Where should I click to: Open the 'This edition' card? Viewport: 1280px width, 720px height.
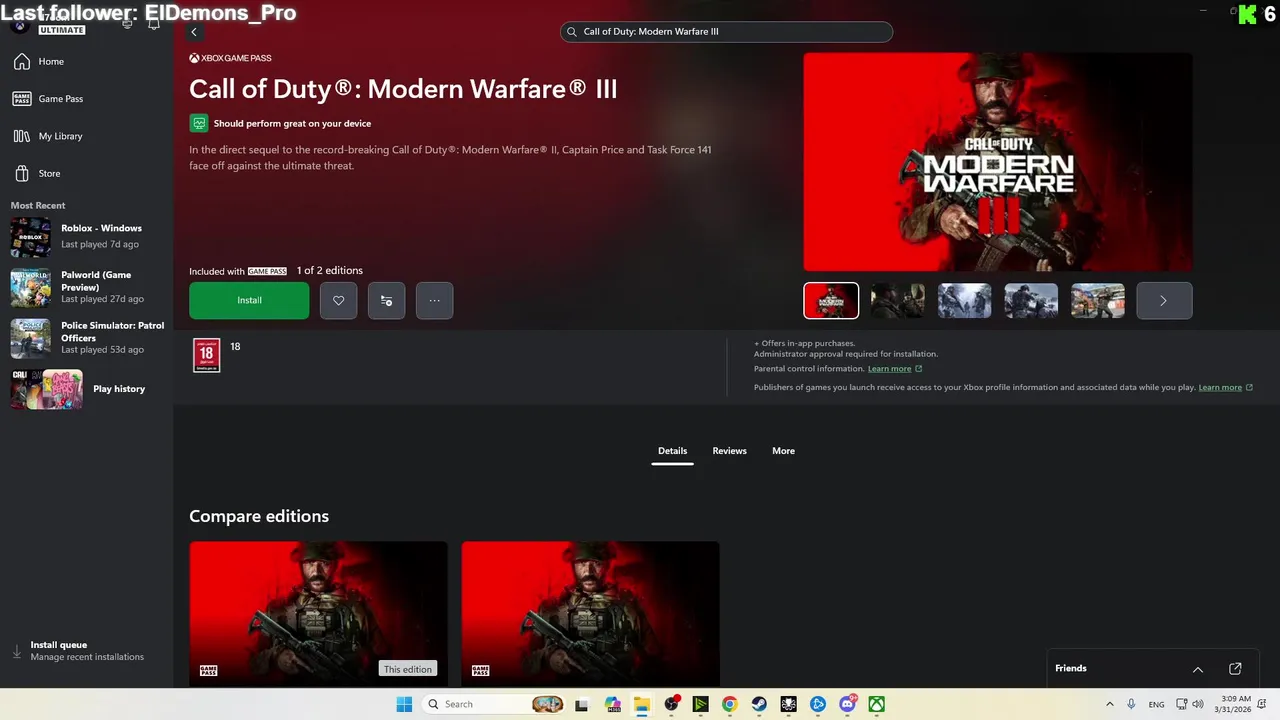318,614
